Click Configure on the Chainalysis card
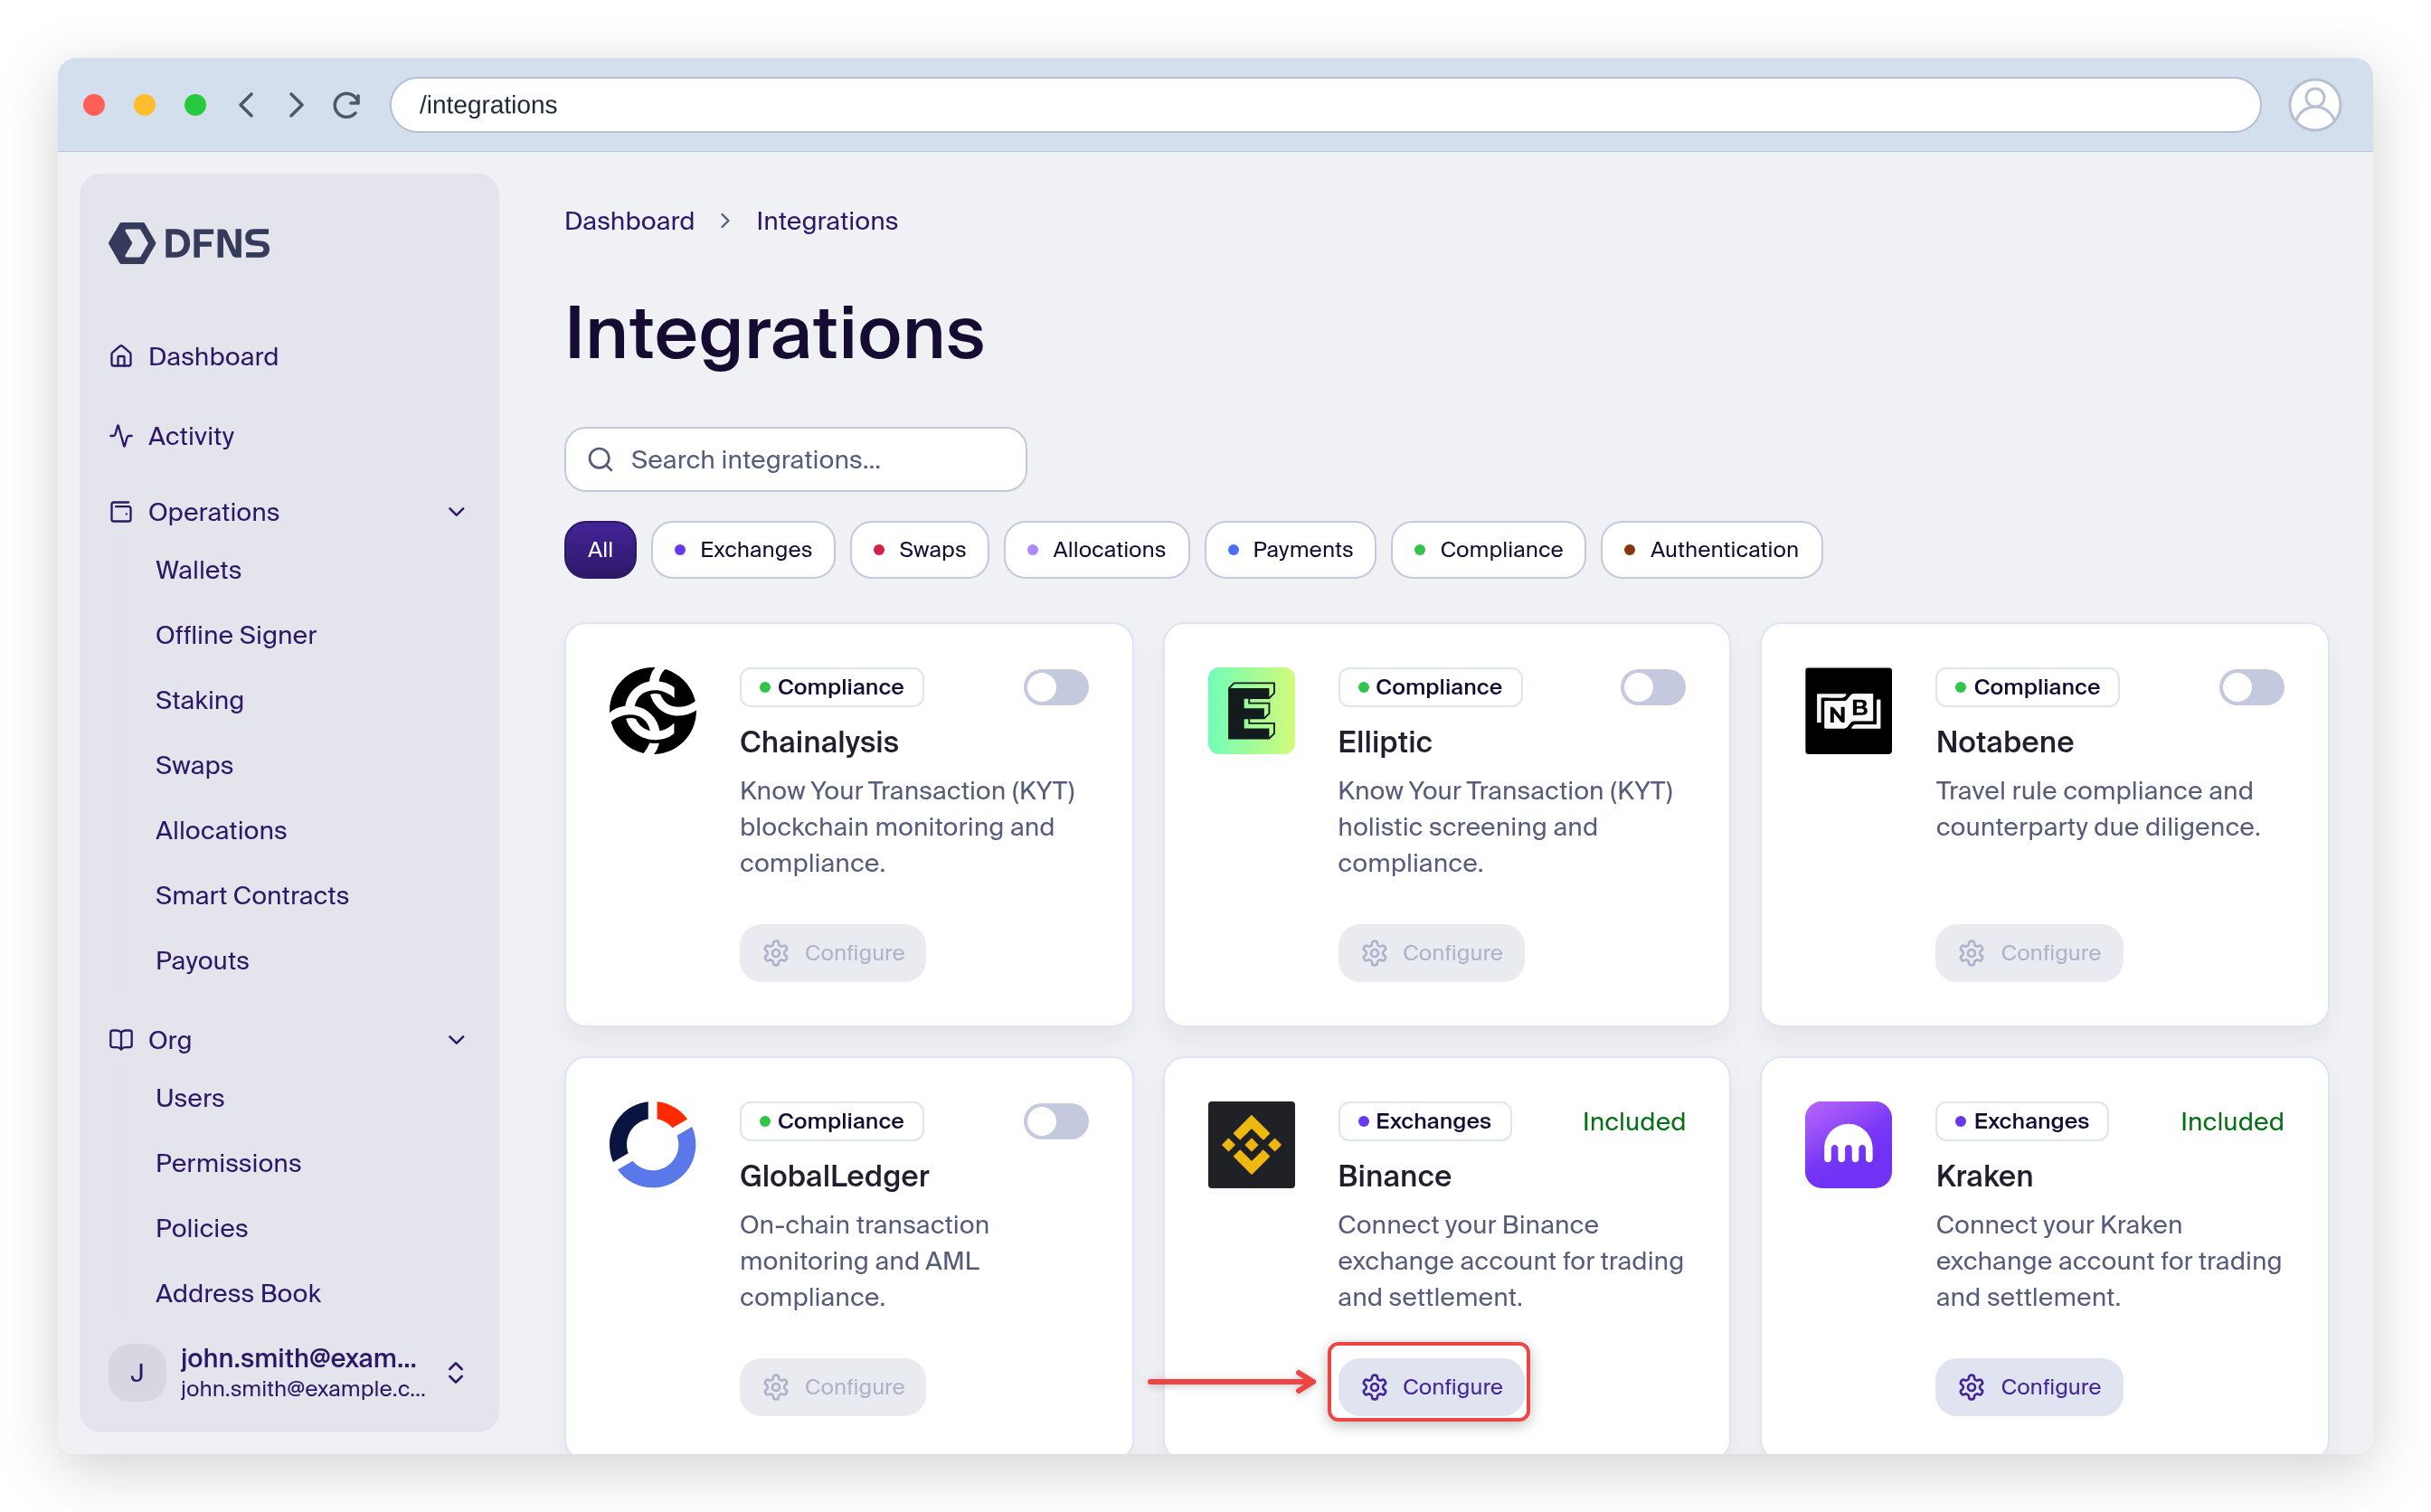The height and width of the screenshot is (1512, 2431). pos(833,952)
